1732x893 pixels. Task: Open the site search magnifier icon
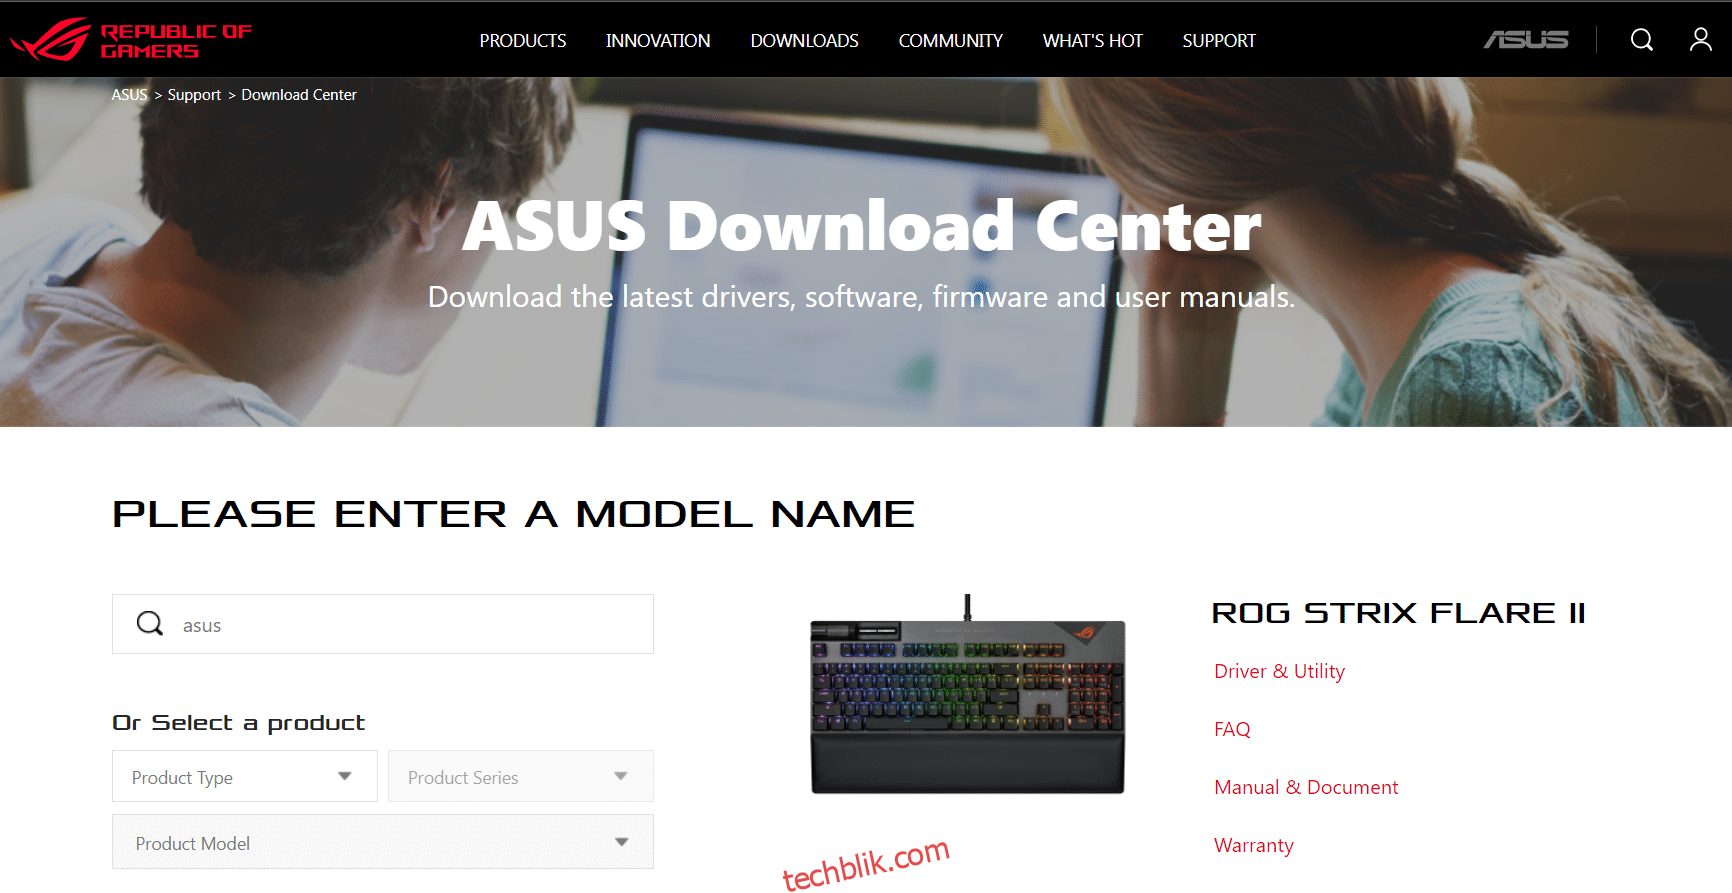pyautogui.click(x=1642, y=40)
